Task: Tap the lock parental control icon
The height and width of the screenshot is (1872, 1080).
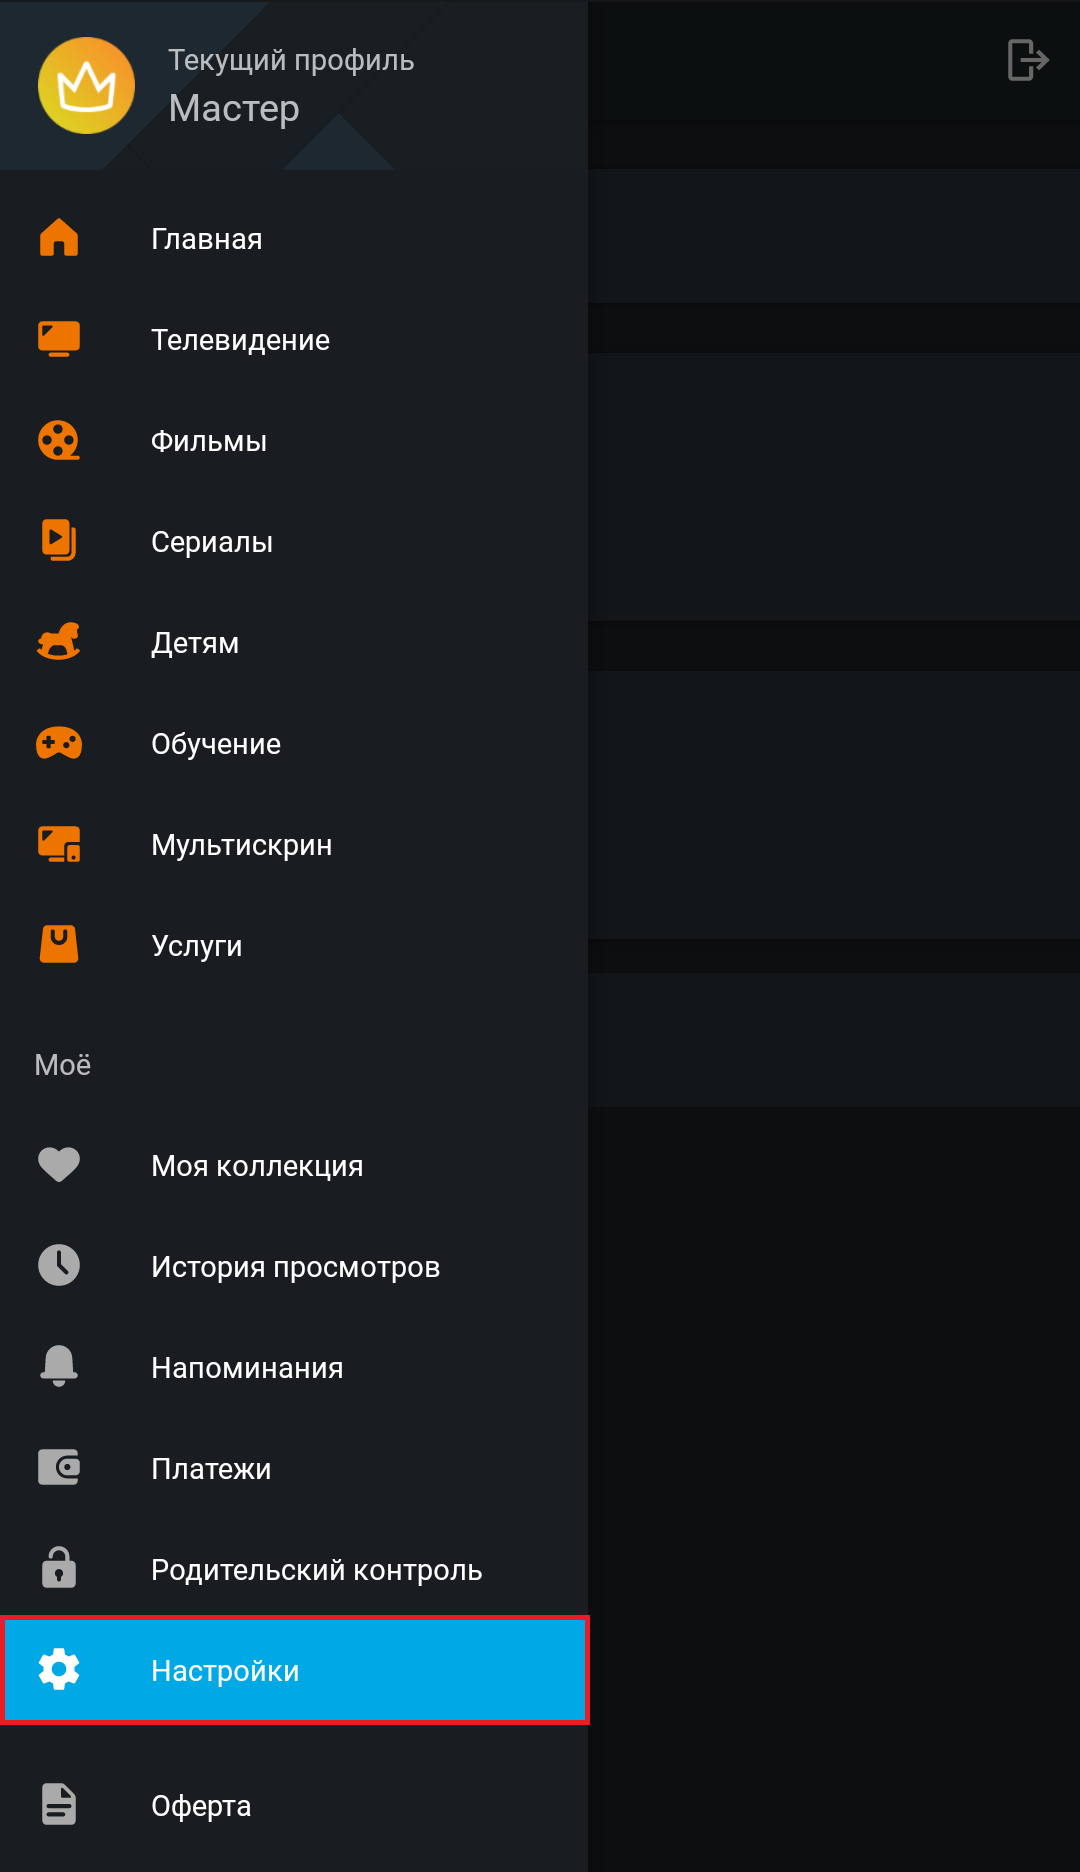Action: [59, 1568]
